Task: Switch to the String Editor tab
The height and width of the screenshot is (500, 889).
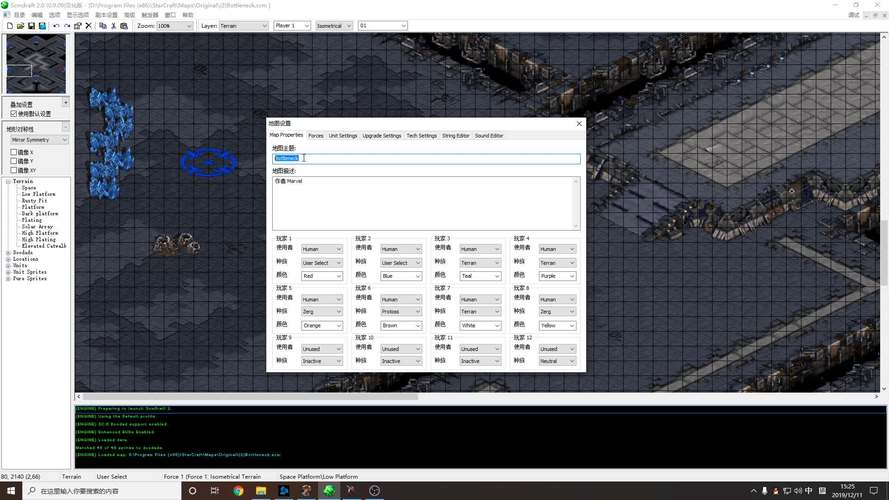Action: coord(456,136)
